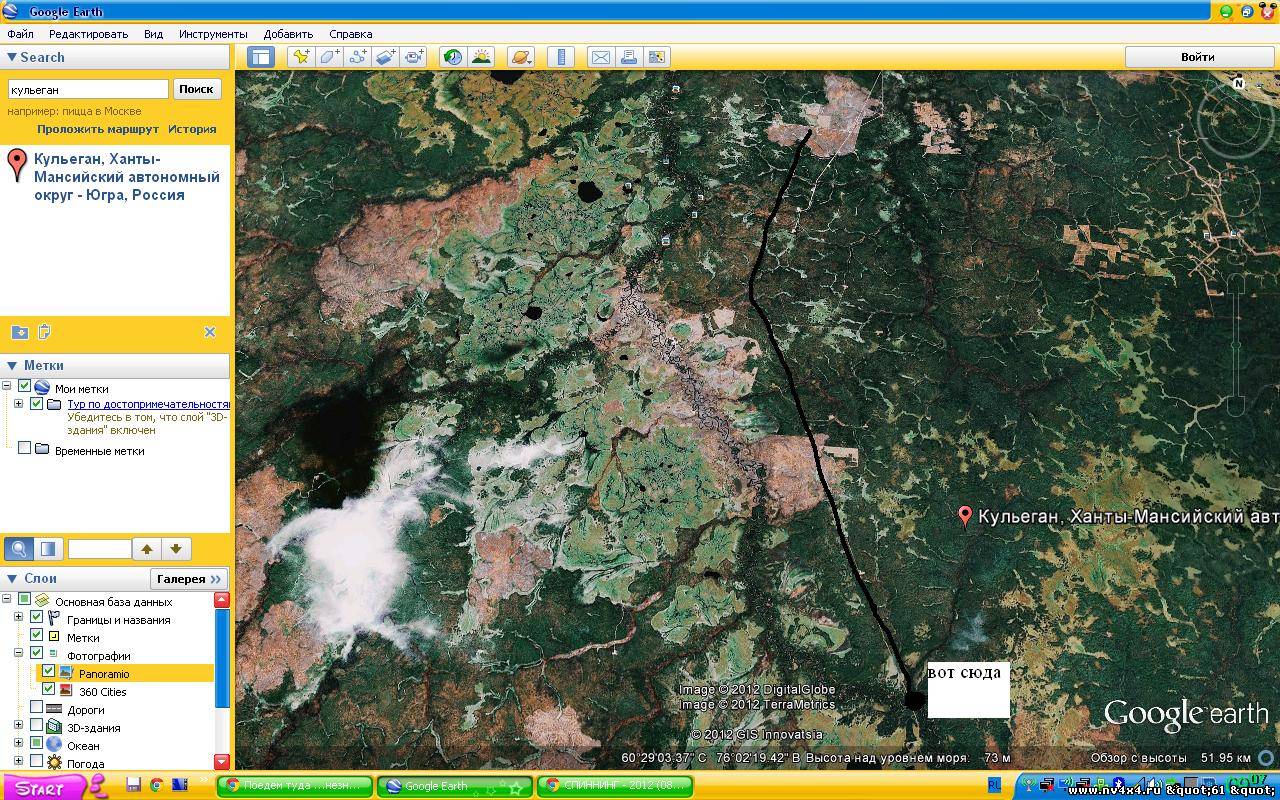Click the print icon in toolbar
Image resolution: width=1280 pixels, height=800 pixels.
click(629, 57)
